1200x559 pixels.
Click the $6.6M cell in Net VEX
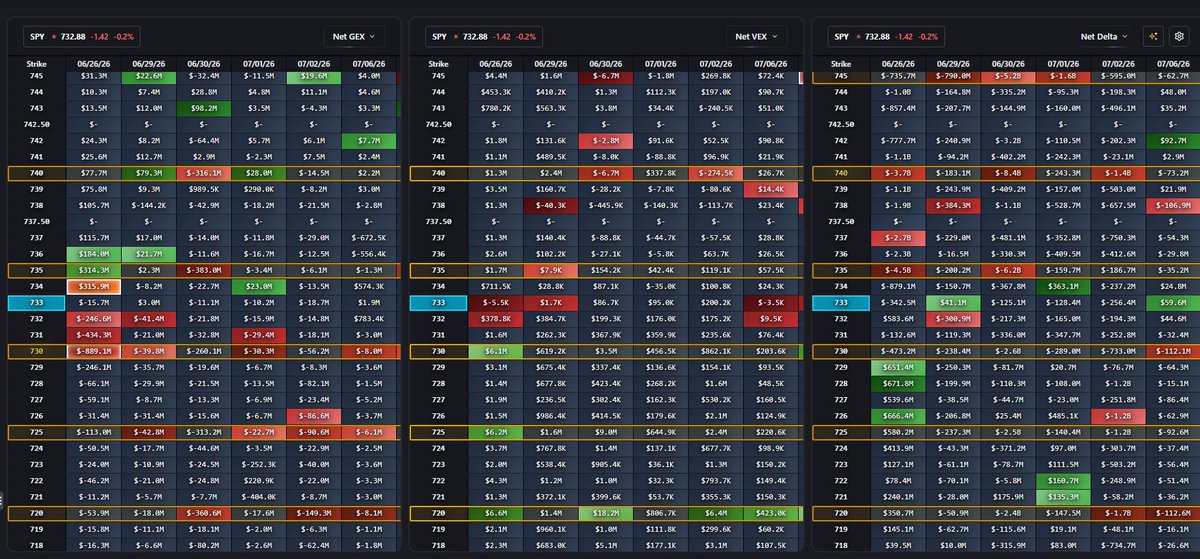pos(494,513)
